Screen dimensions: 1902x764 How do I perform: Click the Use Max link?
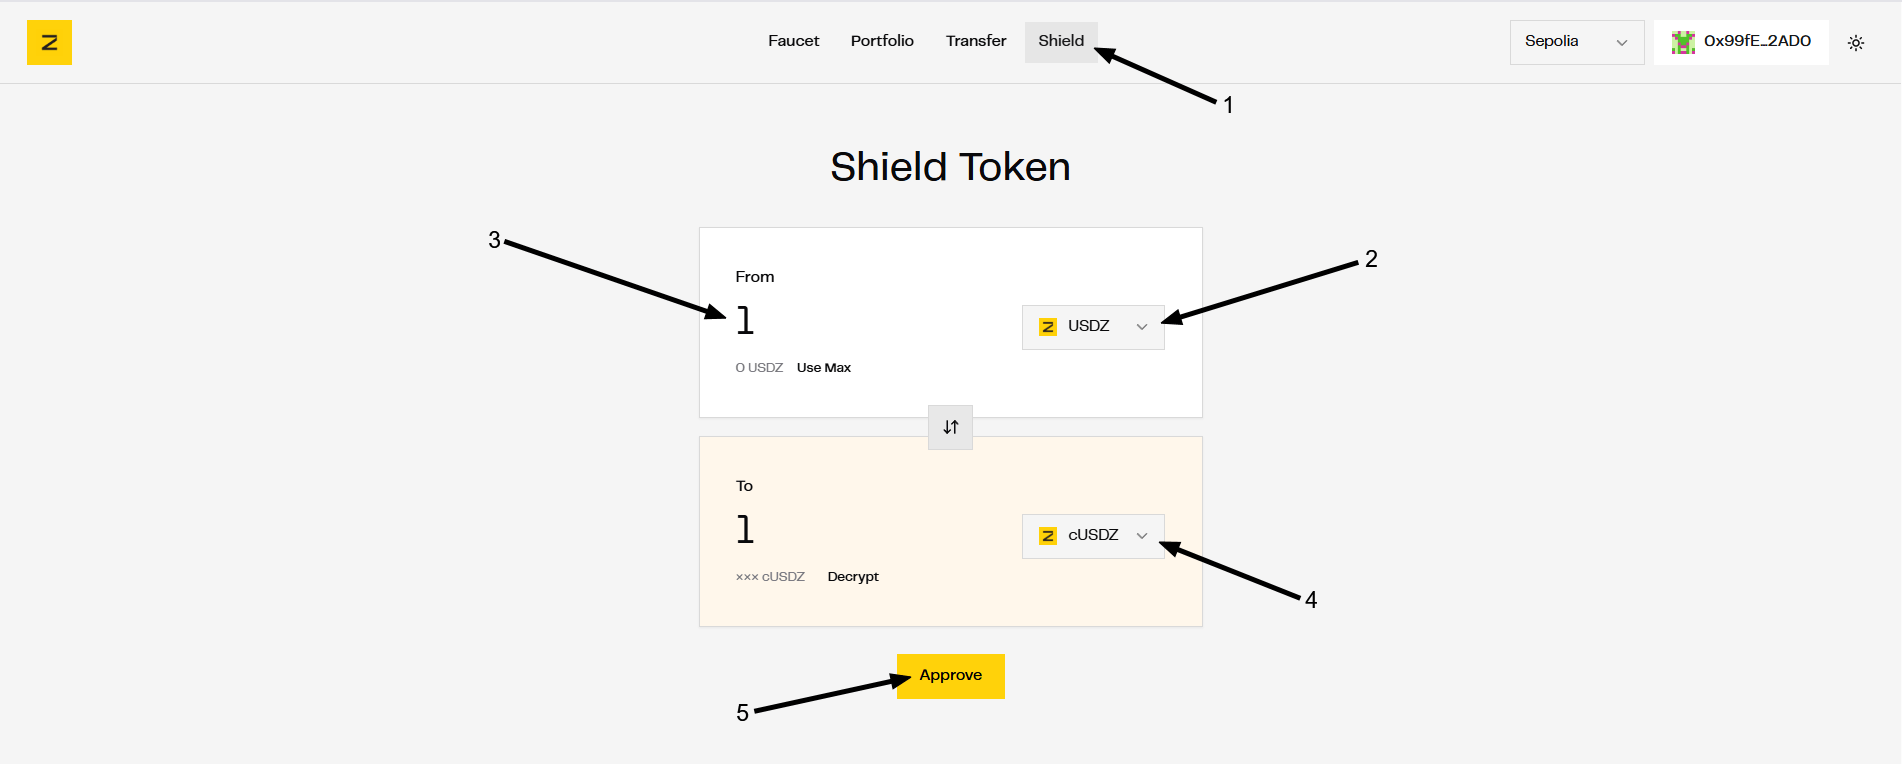point(824,368)
